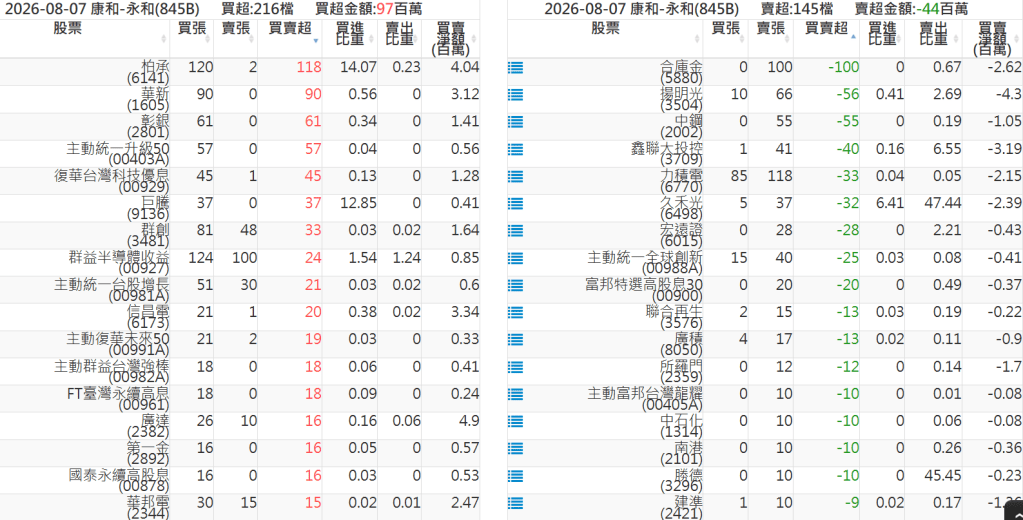Click the -4.3 net amount of 揚明光

[x=1008, y=95]
